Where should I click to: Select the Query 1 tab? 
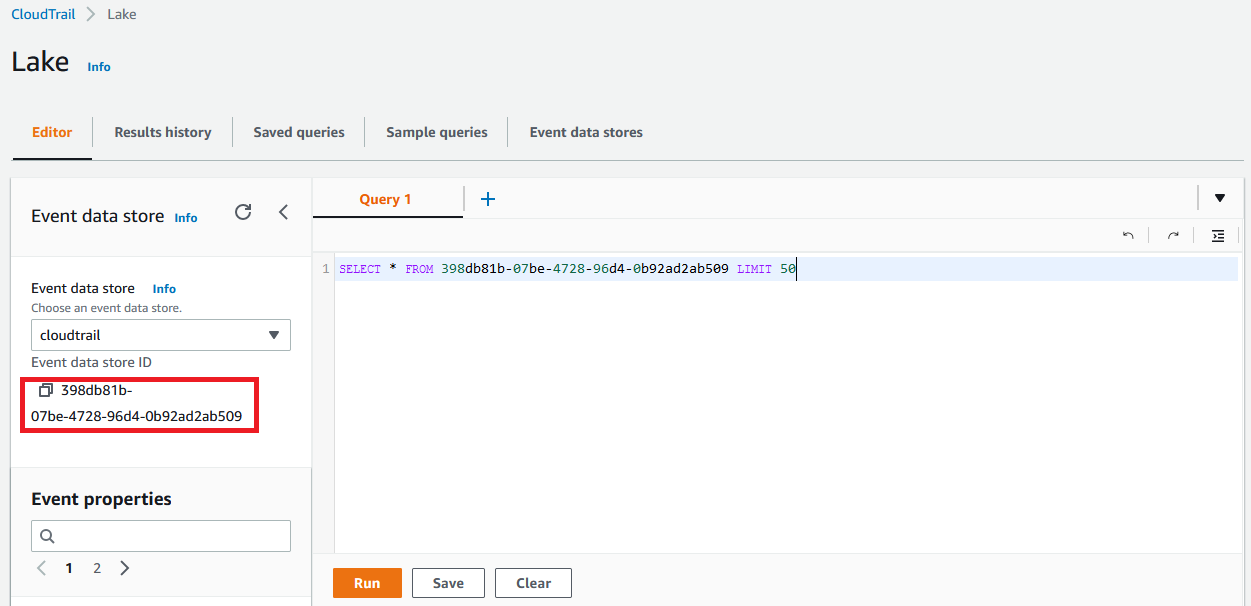coord(386,199)
